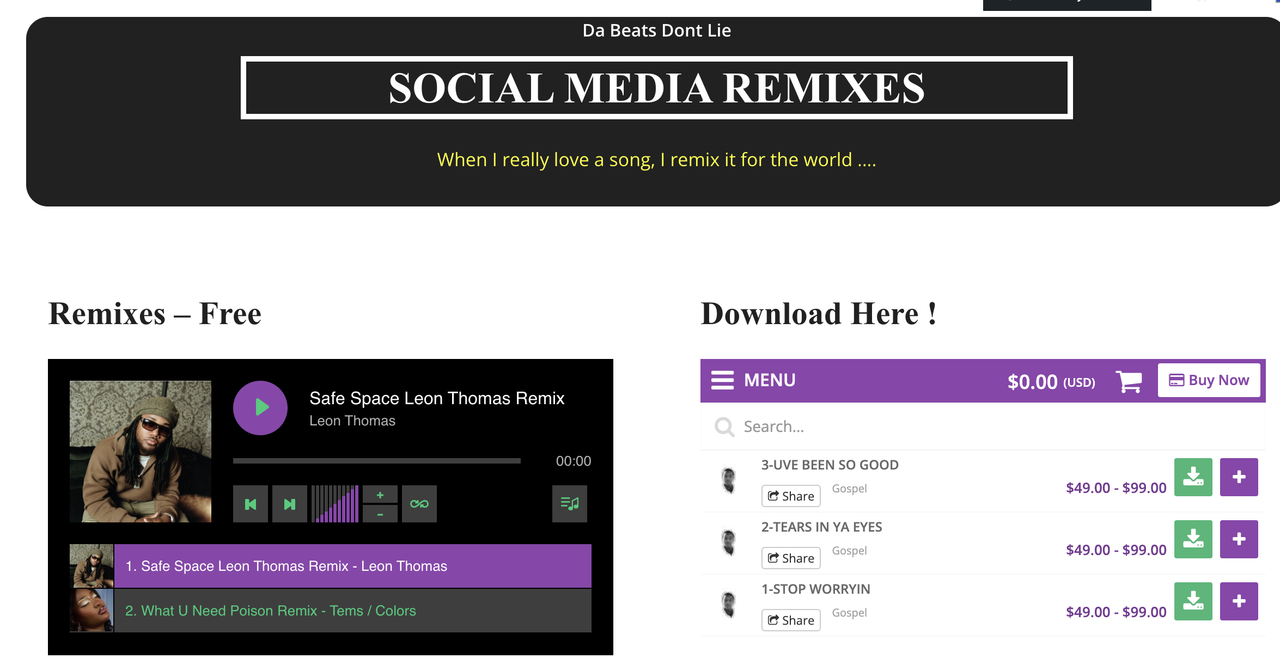Click Gospel tag under 3-UVE BEEN SO GOOD
The image size is (1280, 670).
(849, 489)
